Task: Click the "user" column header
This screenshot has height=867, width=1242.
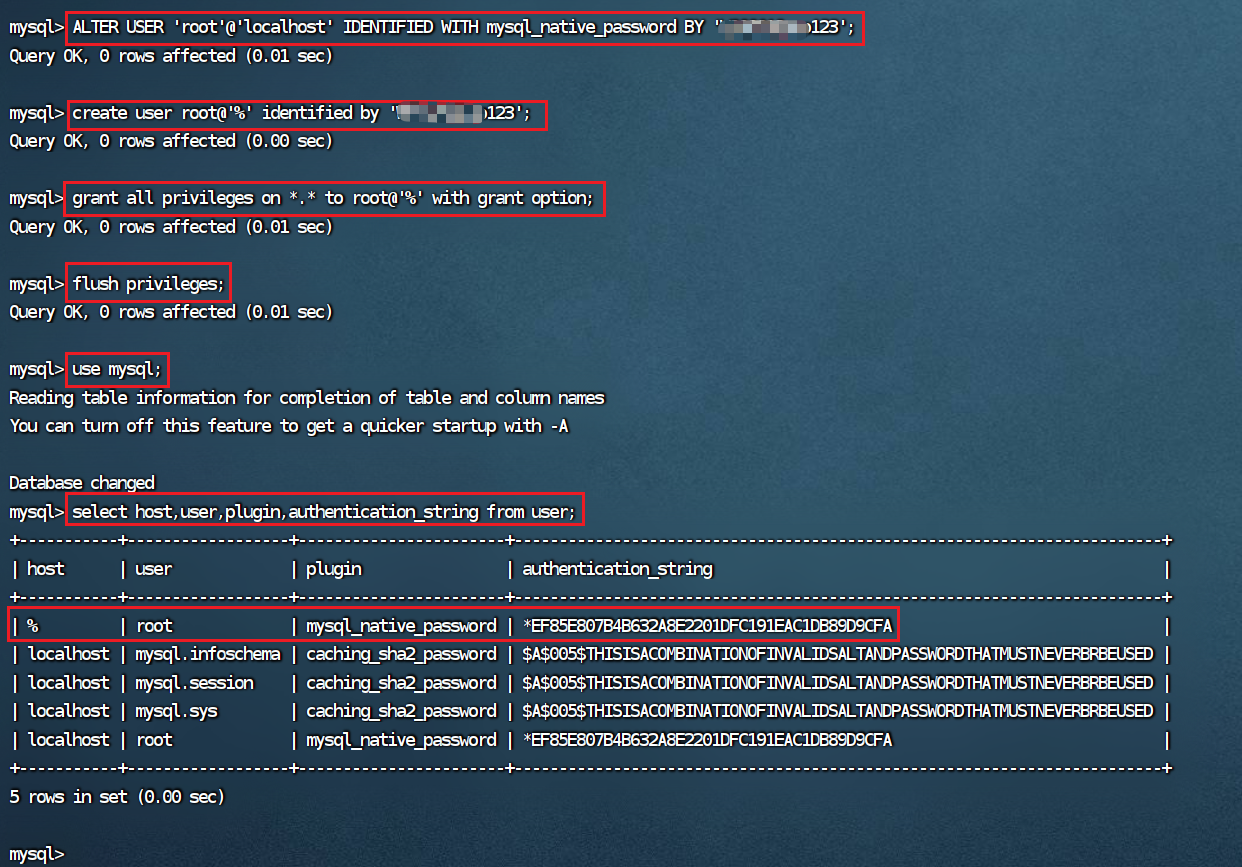Action: click(154, 569)
